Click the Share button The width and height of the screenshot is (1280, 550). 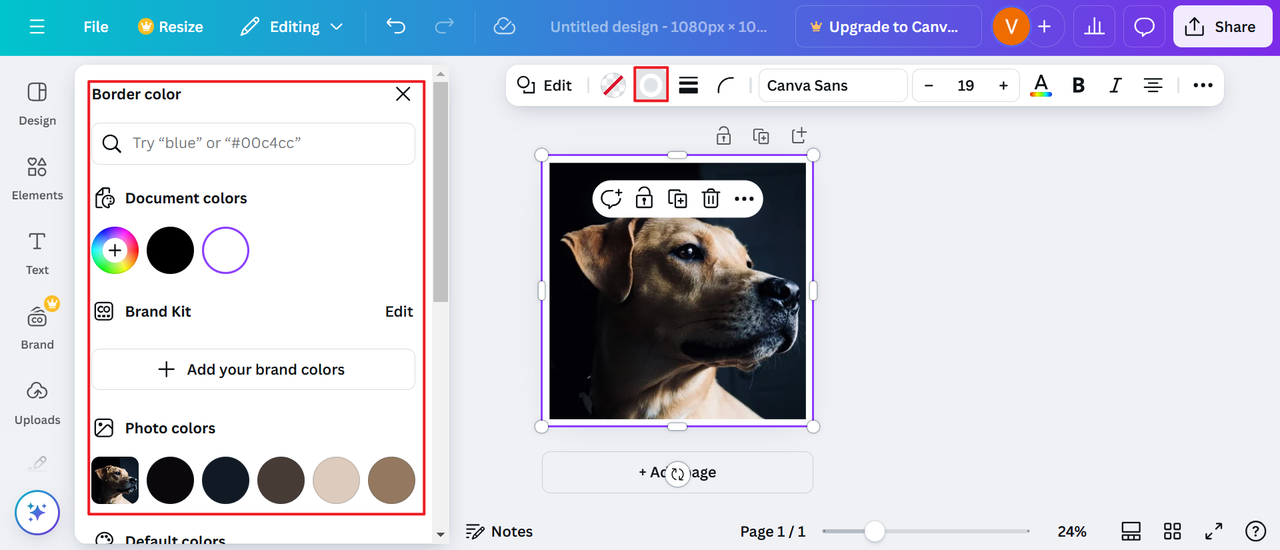1221,27
